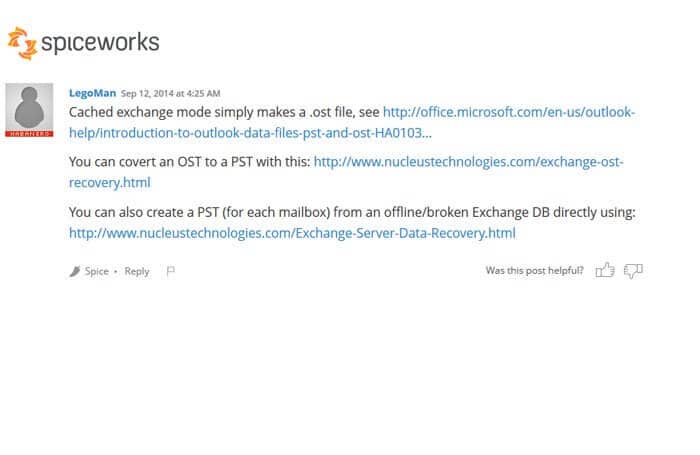Mark post unhelpful with thumbs down
The width and height of the screenshot is (700, 455).
pos(633,271)
